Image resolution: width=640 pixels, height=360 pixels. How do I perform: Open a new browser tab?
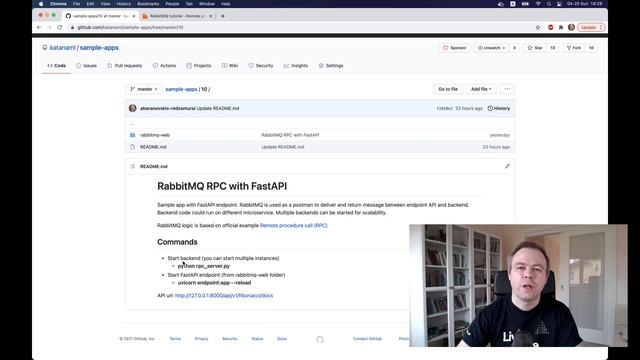pyautogui.click(x=223, y=16)
